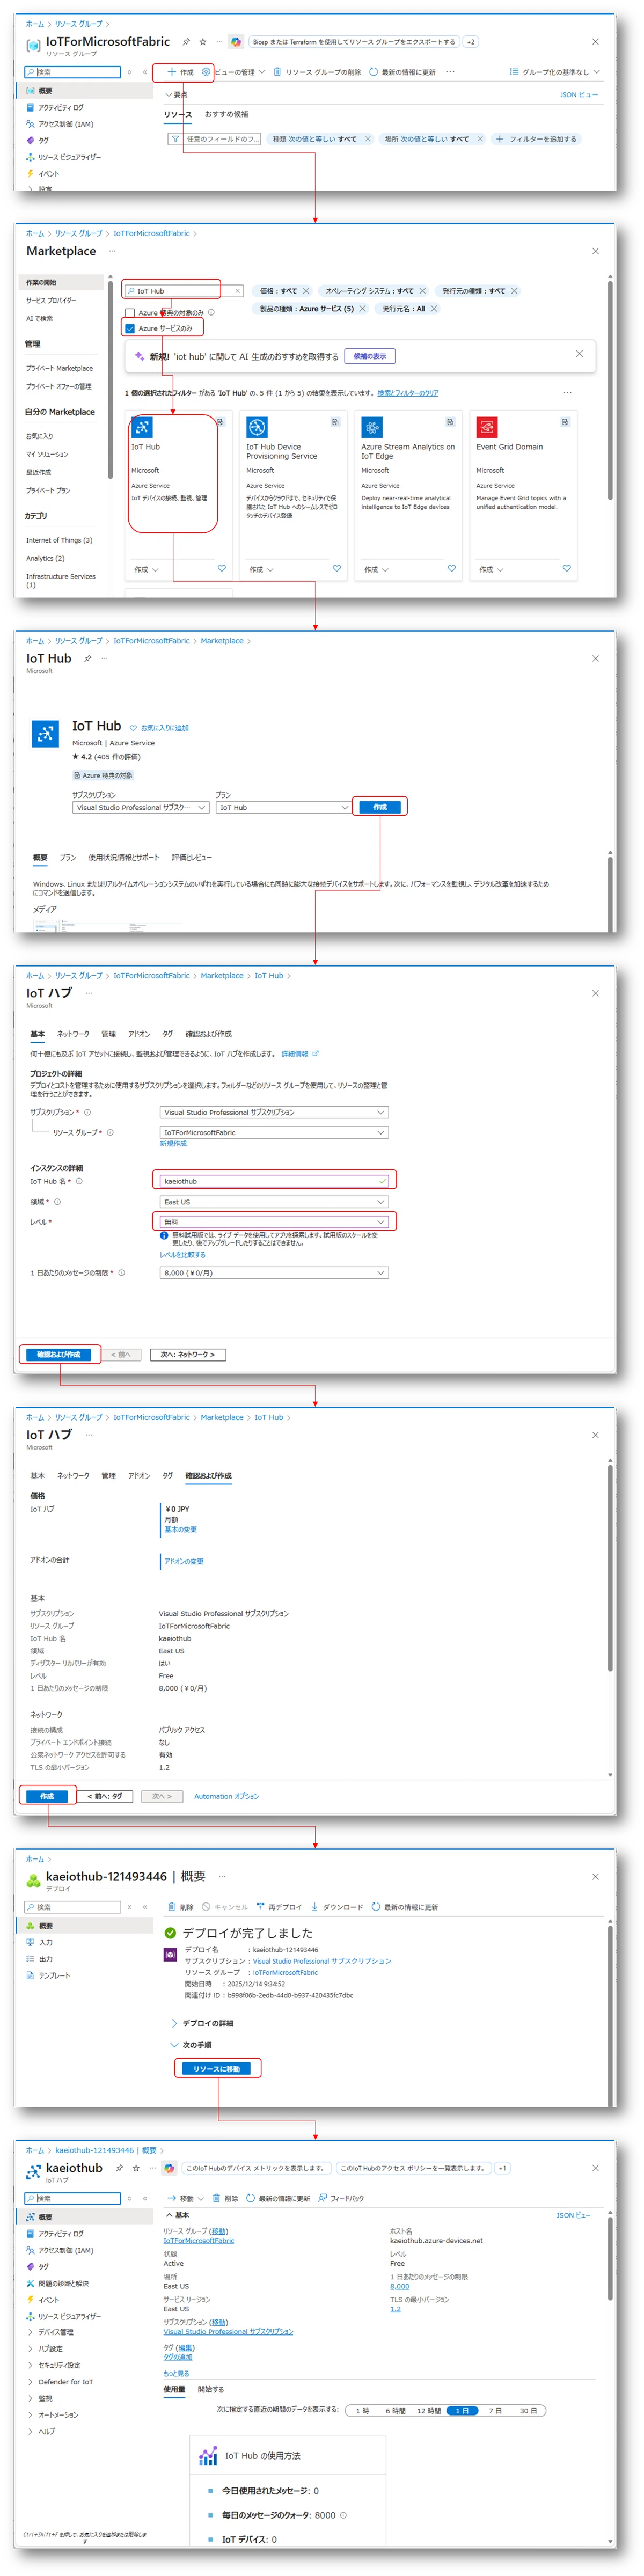The width and height of the screenshot is (644, 2576).
Task: Open Subscription dropdown on IoT Hub product page
Action: pos(140,807)
